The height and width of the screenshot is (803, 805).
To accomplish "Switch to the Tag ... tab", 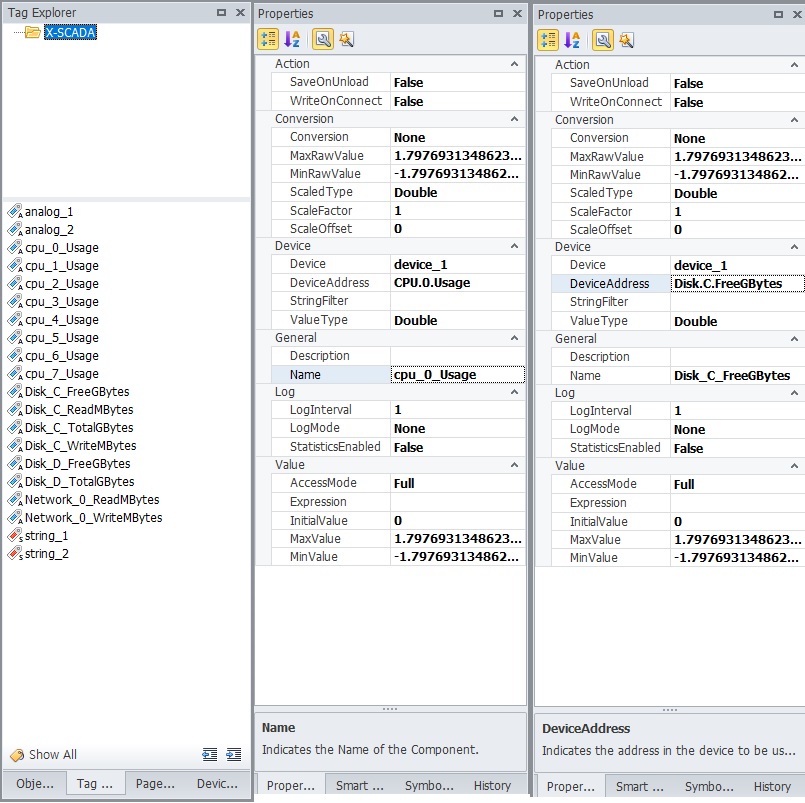I will click(95, 784).
